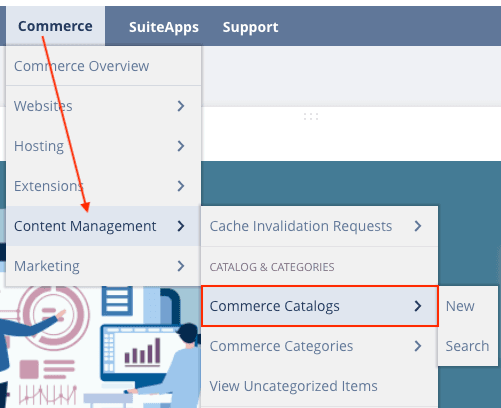This screenshot has width=501, height=408.
Task: Open View Uncategorized Items
Action: tap(319, 386)
